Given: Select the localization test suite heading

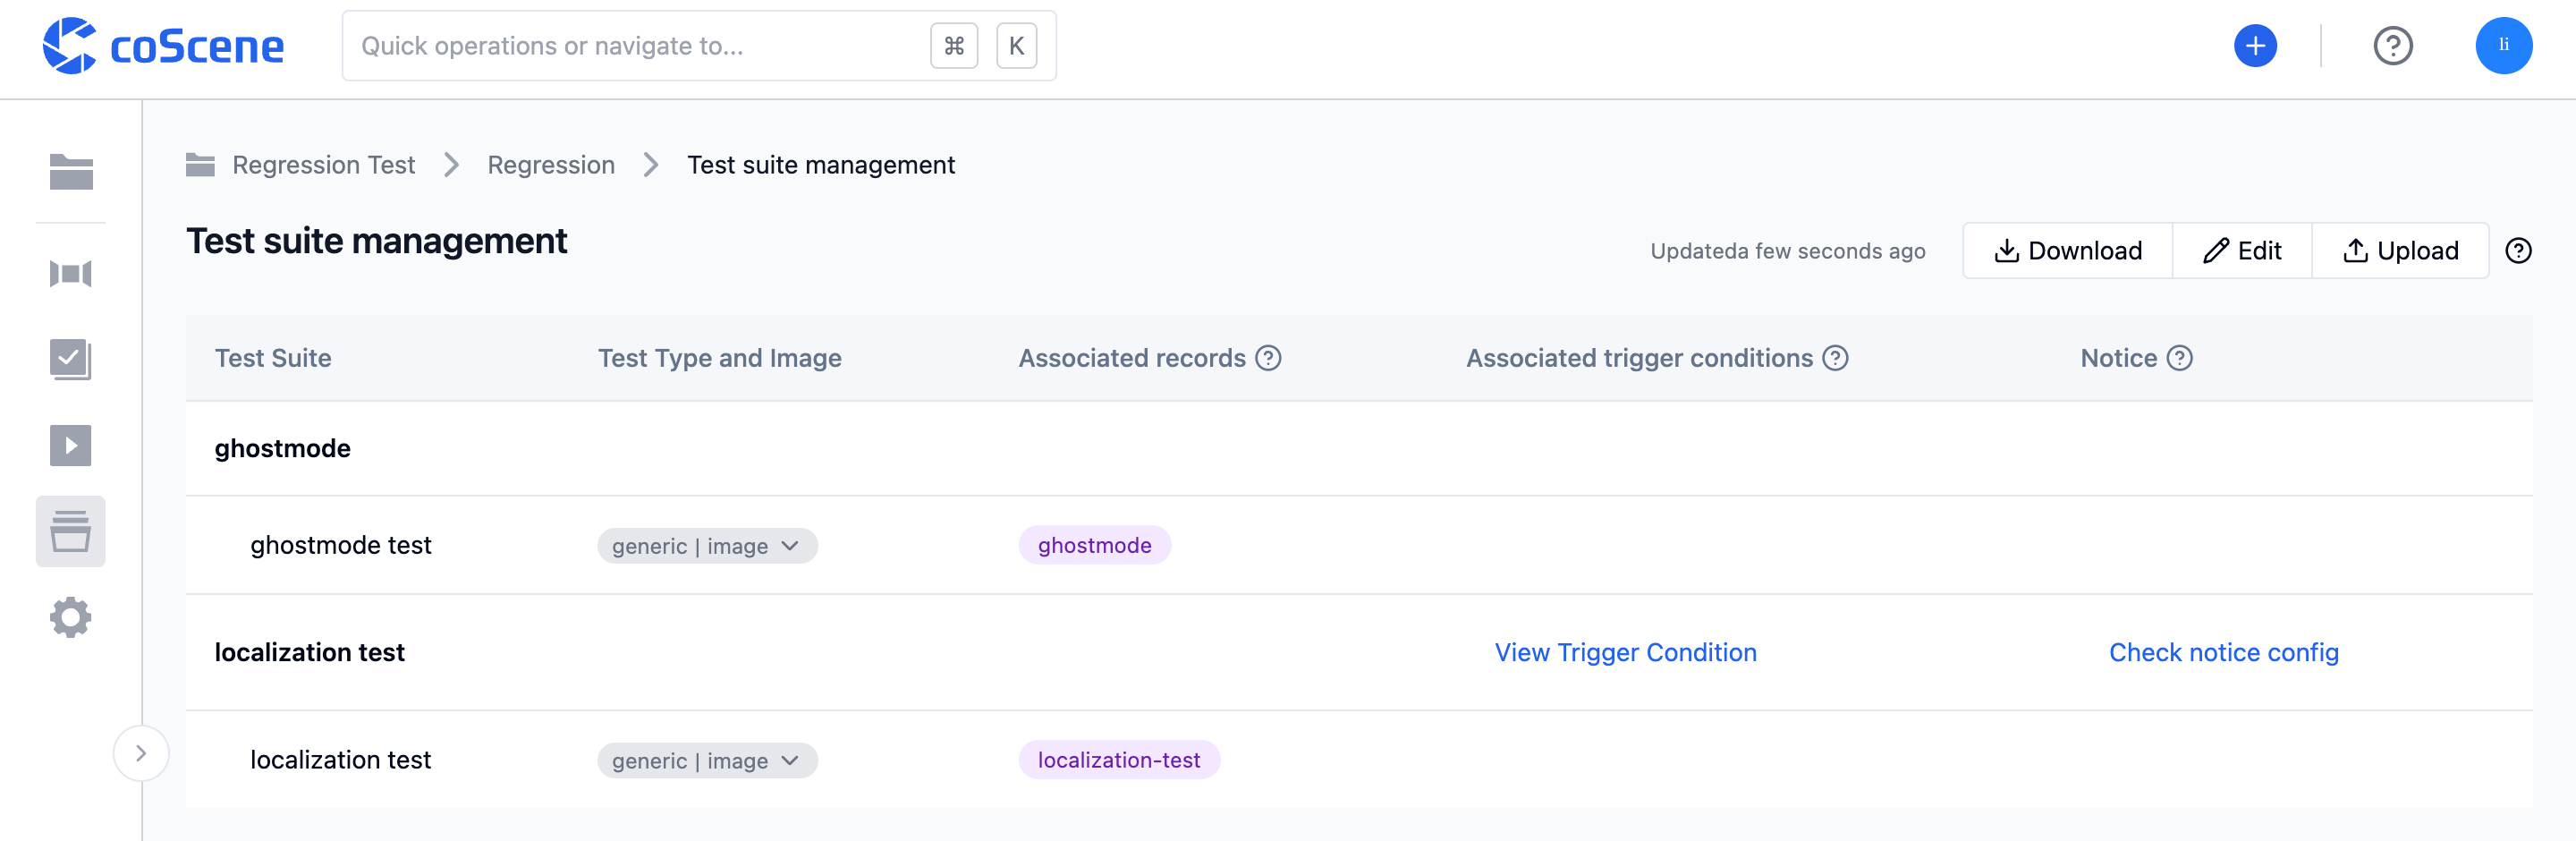Looking at the screenshot, I should tap(309, 653).
